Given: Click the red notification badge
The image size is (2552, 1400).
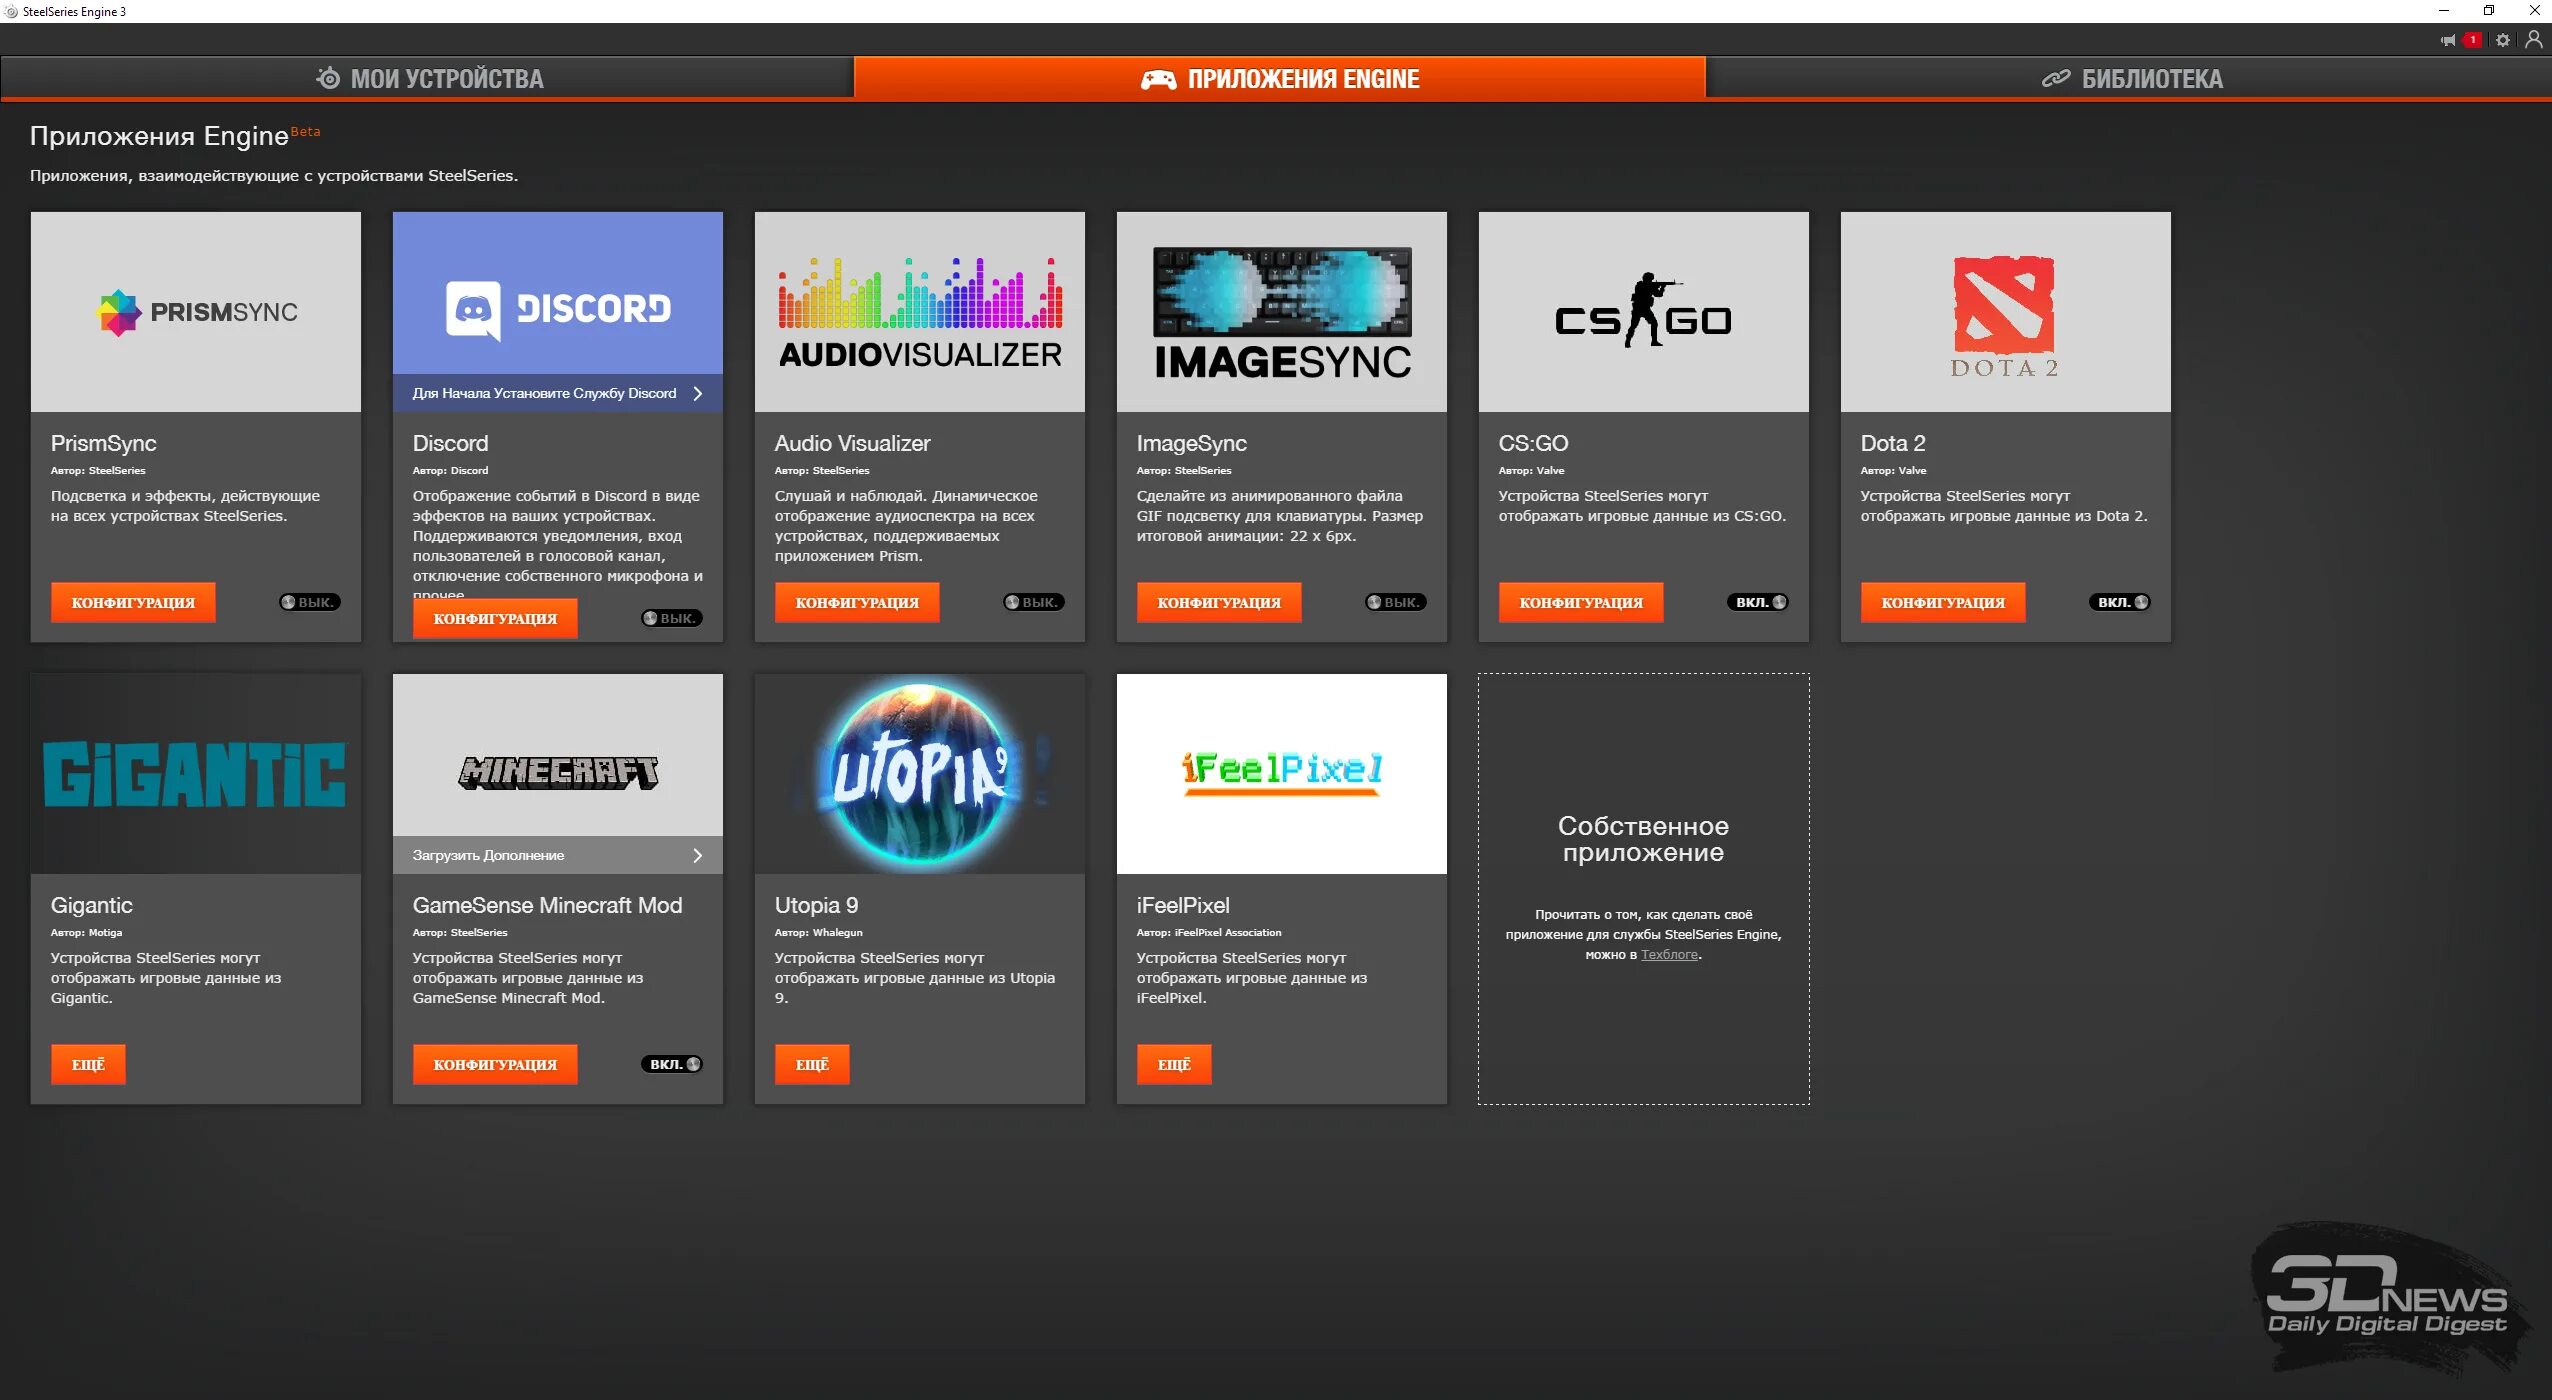Looking at the screenshot, I should point(2473,41).
